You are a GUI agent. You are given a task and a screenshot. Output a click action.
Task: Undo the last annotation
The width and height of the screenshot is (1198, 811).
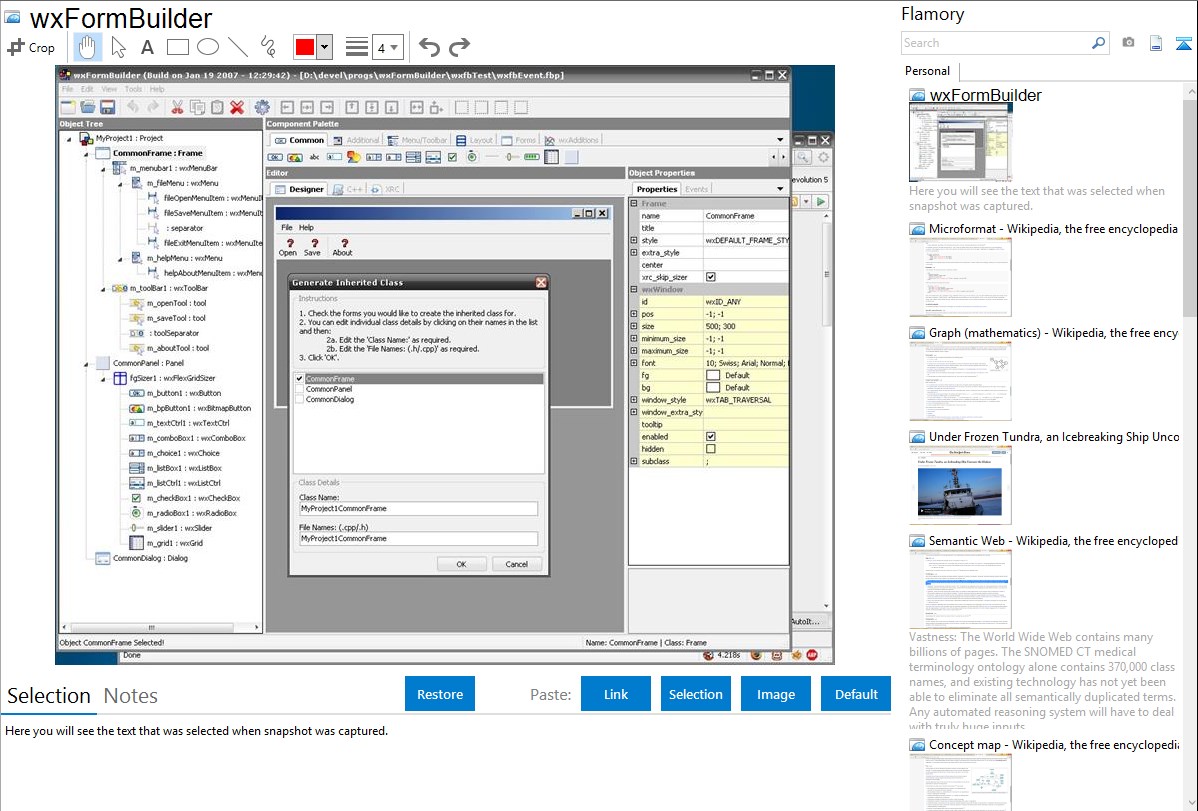point(429,47)
